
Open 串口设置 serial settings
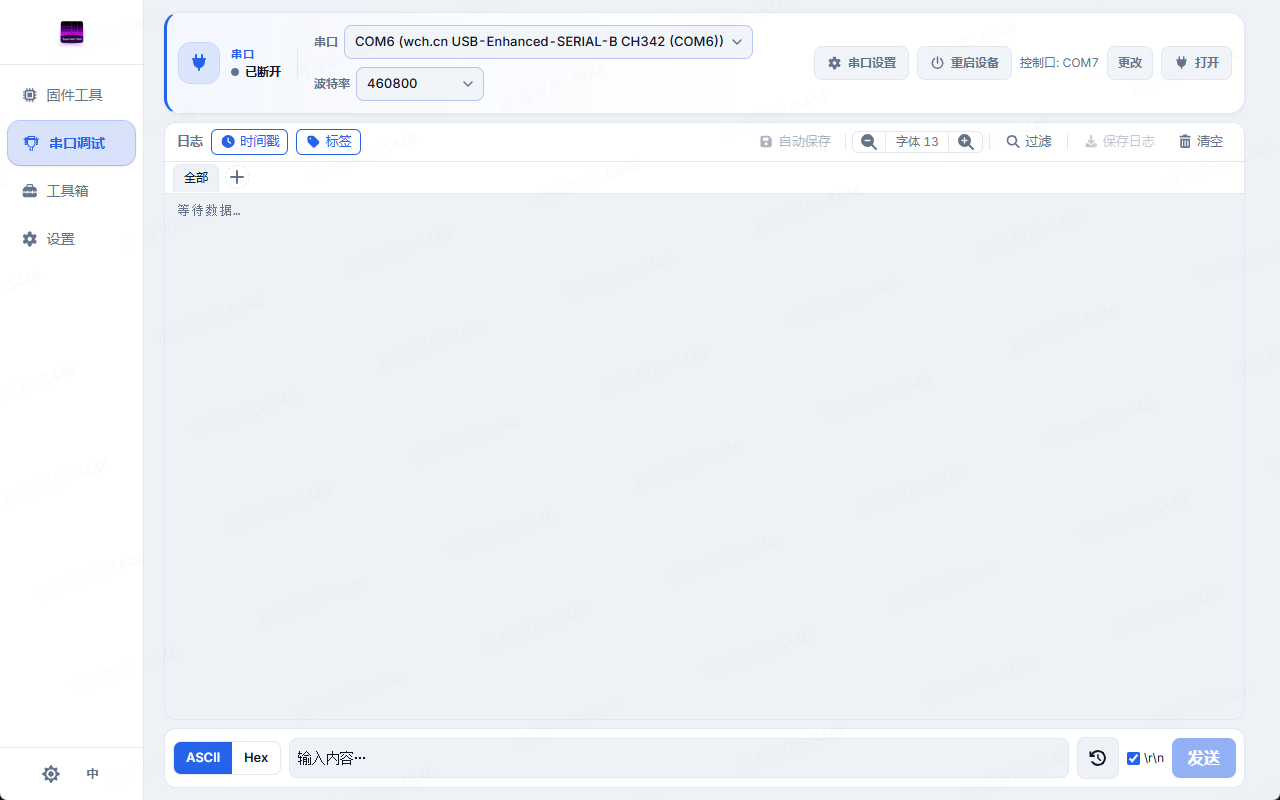coord(861,63)
